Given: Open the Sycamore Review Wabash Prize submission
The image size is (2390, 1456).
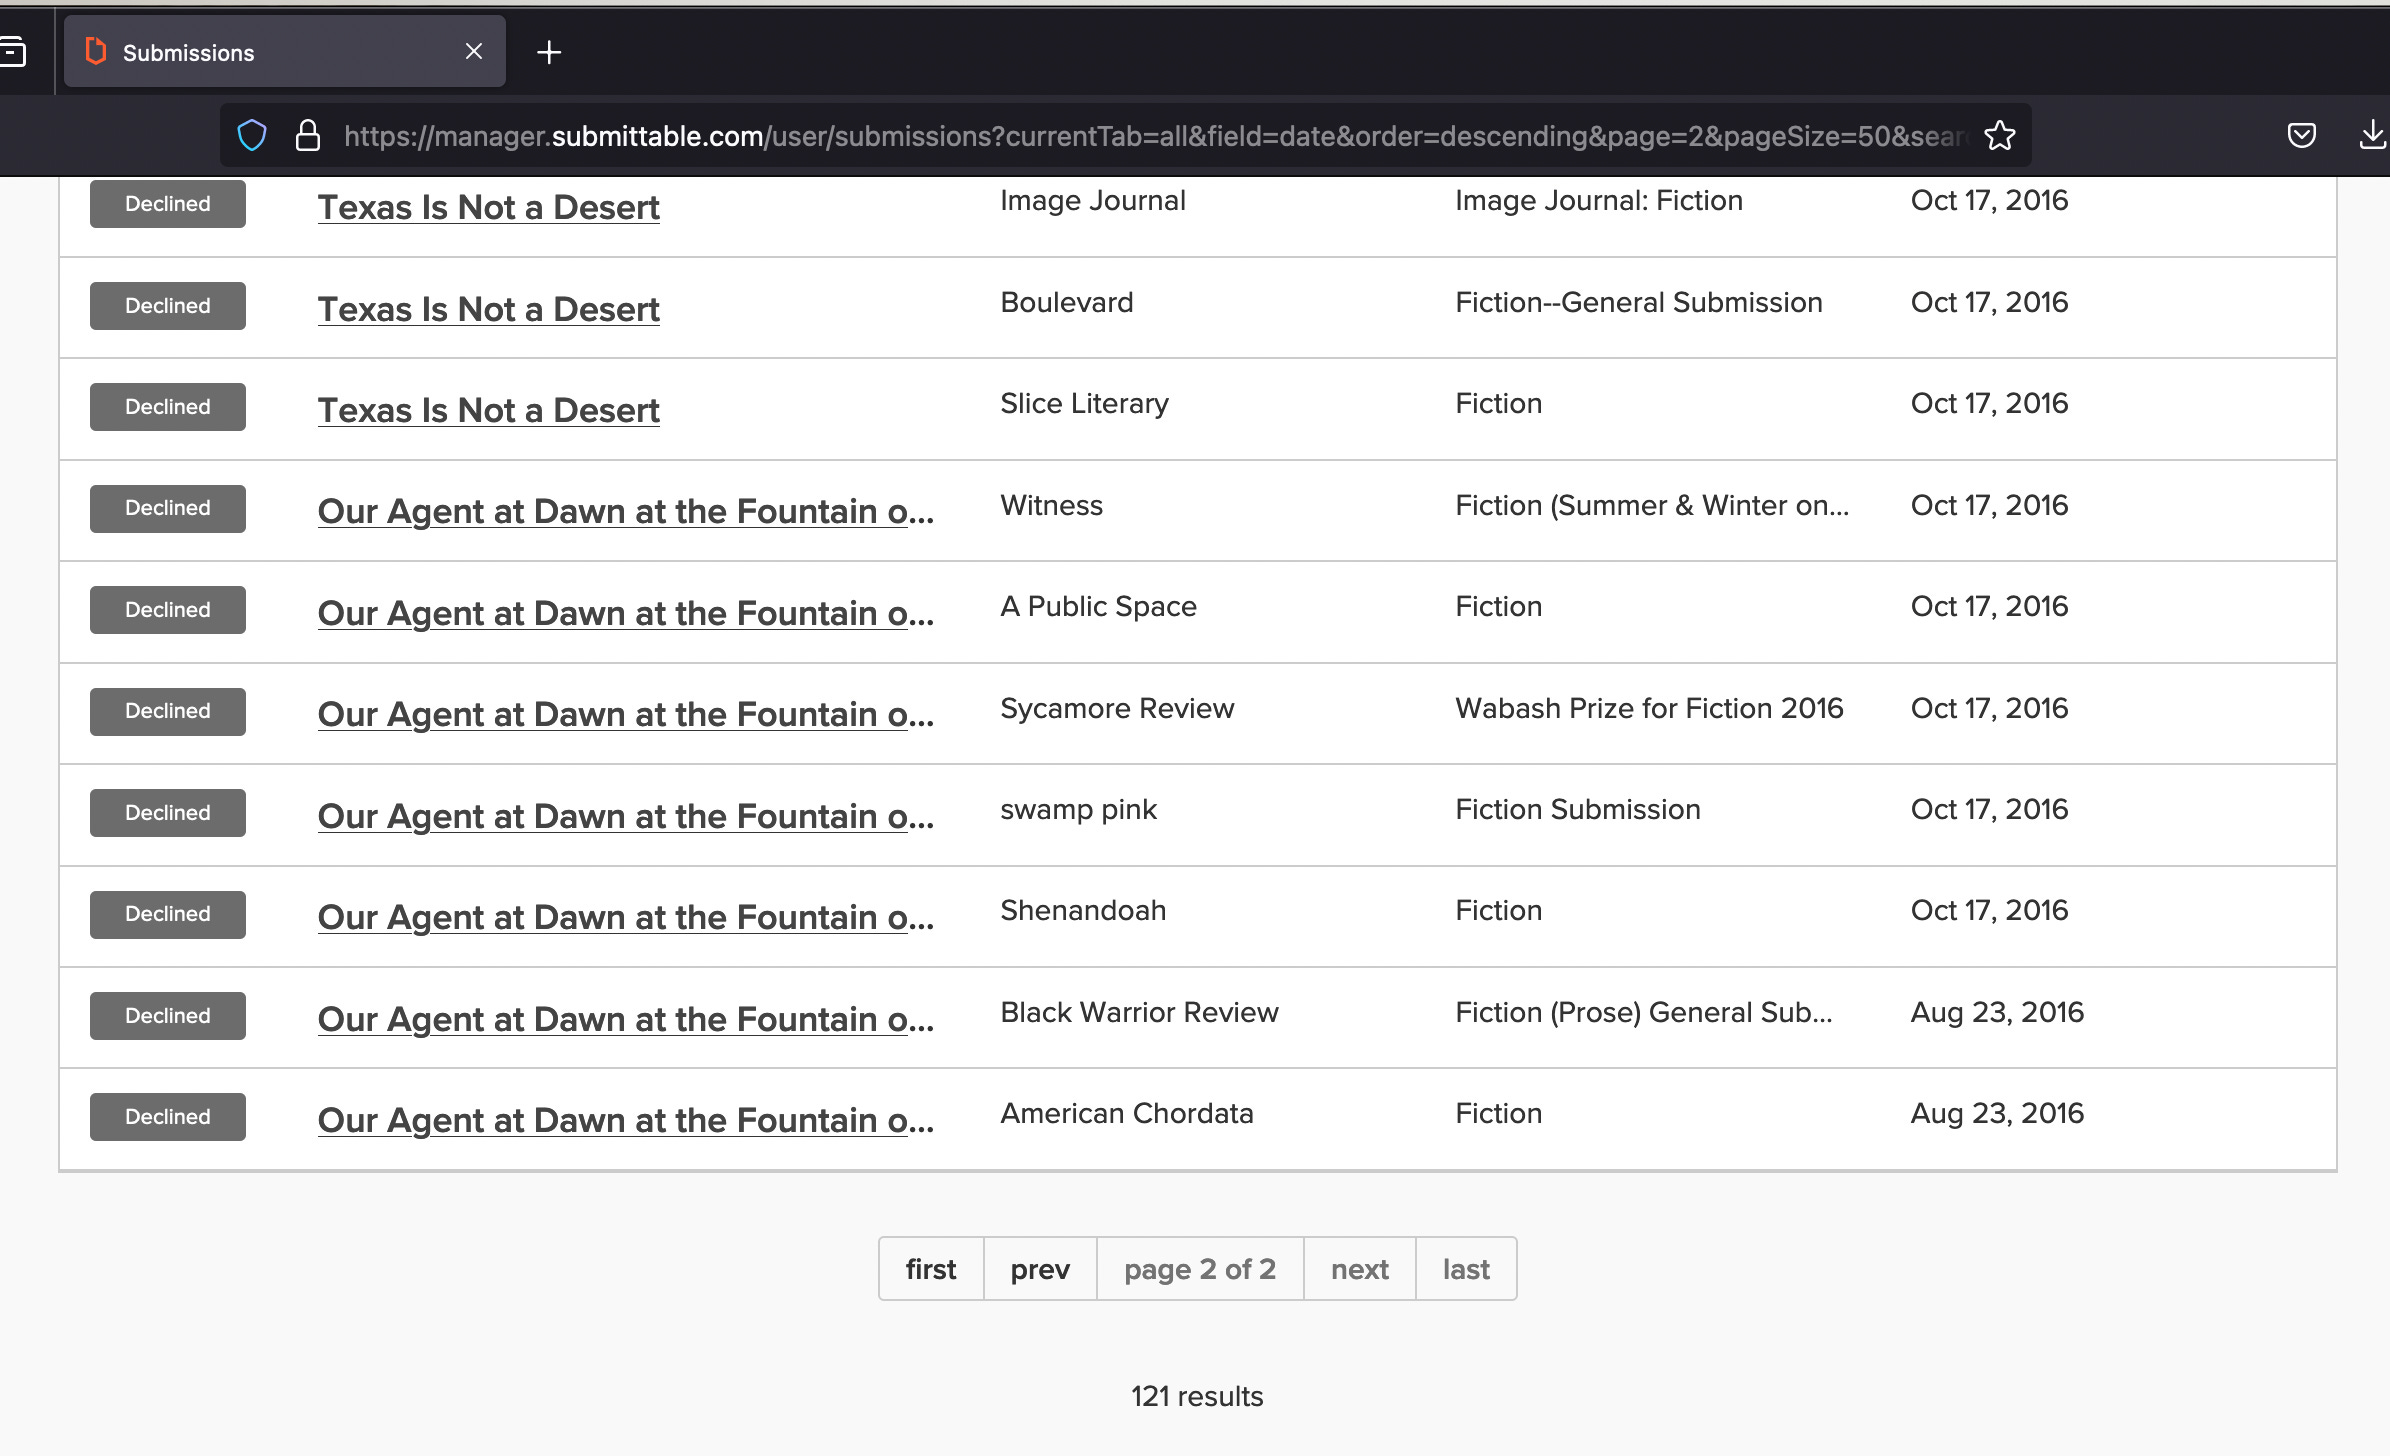Looking at the screenshot, I should point(625,714).
